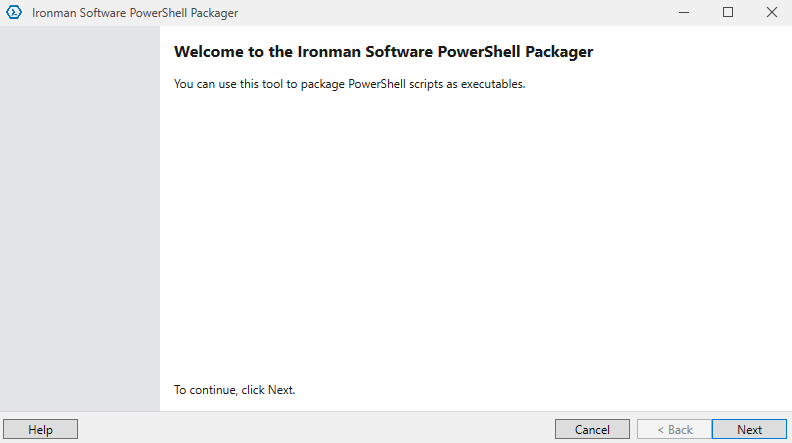Click the Welcome heading text
This screenshot has width=792, height=443.
(383, 52)
